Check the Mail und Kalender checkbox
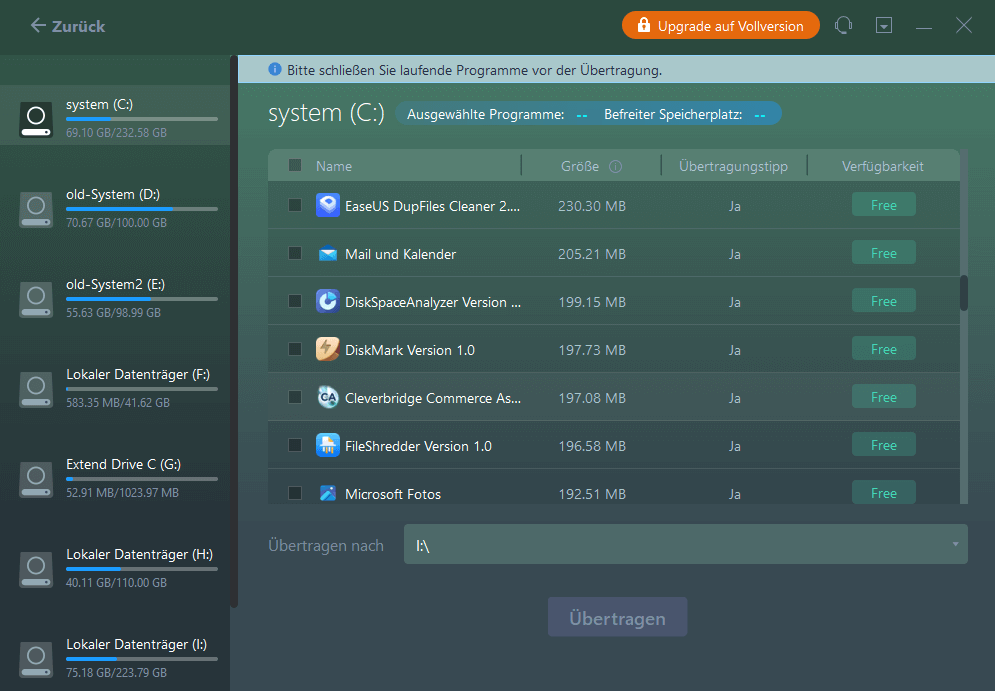The height and width of the screenshot is (691, 995). pos(295,253)
